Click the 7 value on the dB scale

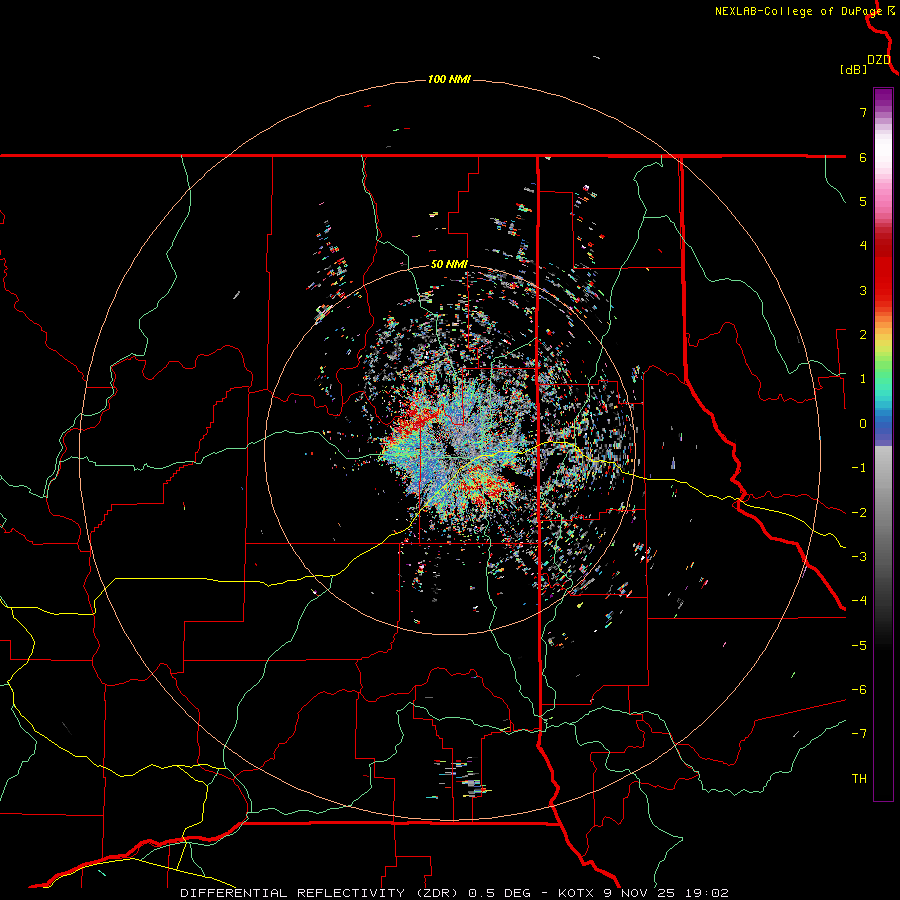[863, 112]
